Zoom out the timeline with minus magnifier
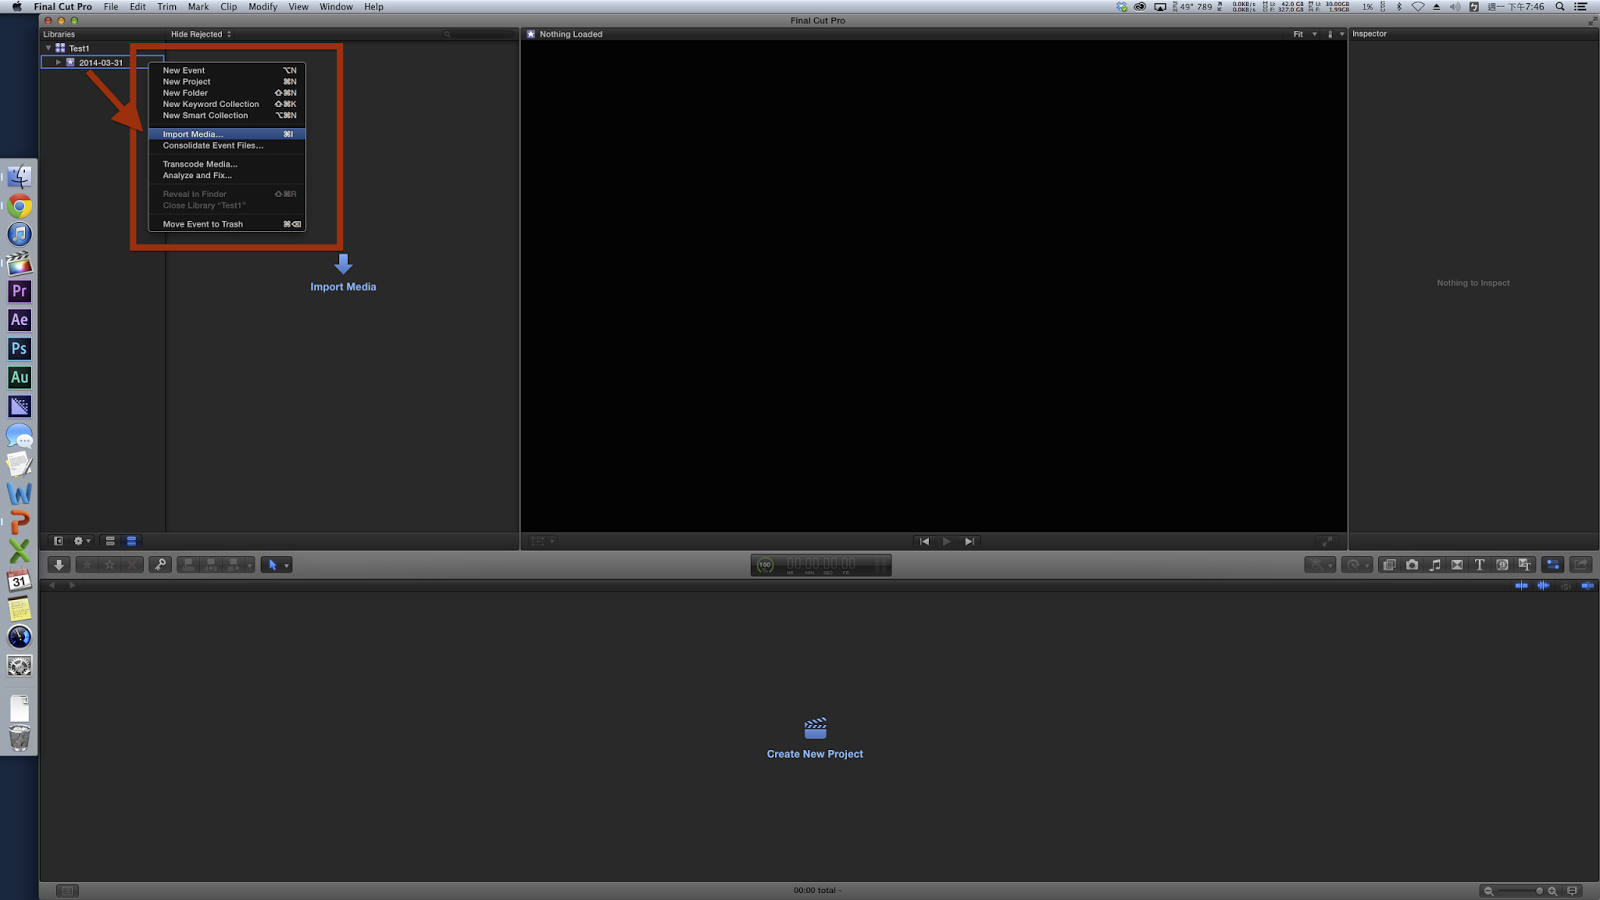The width and height of the screenshot is (1600, 900). pyautogui.click(x=1488, y=891)
